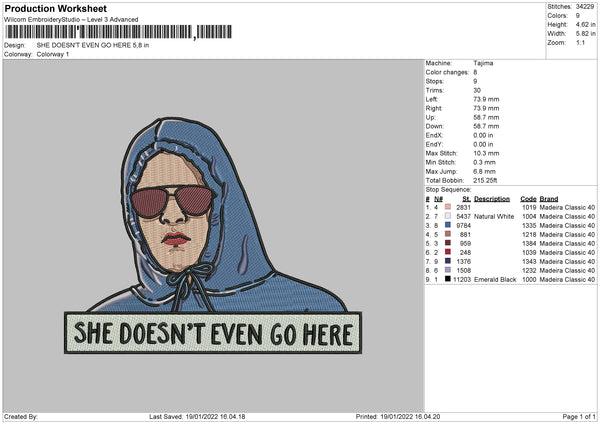600x424 pixels.
Task: Click the Machine value Tajima
Action: [x=483, y=63]
